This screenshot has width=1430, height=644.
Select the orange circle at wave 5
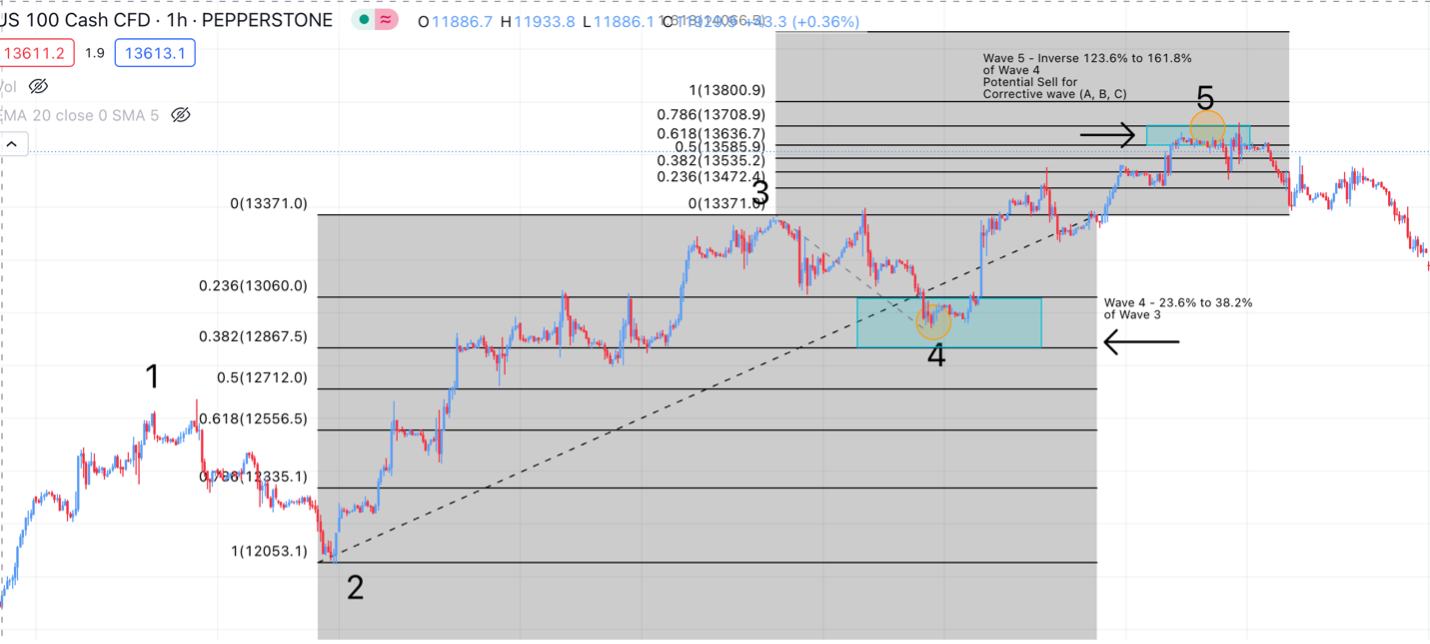click(1207, 126)
